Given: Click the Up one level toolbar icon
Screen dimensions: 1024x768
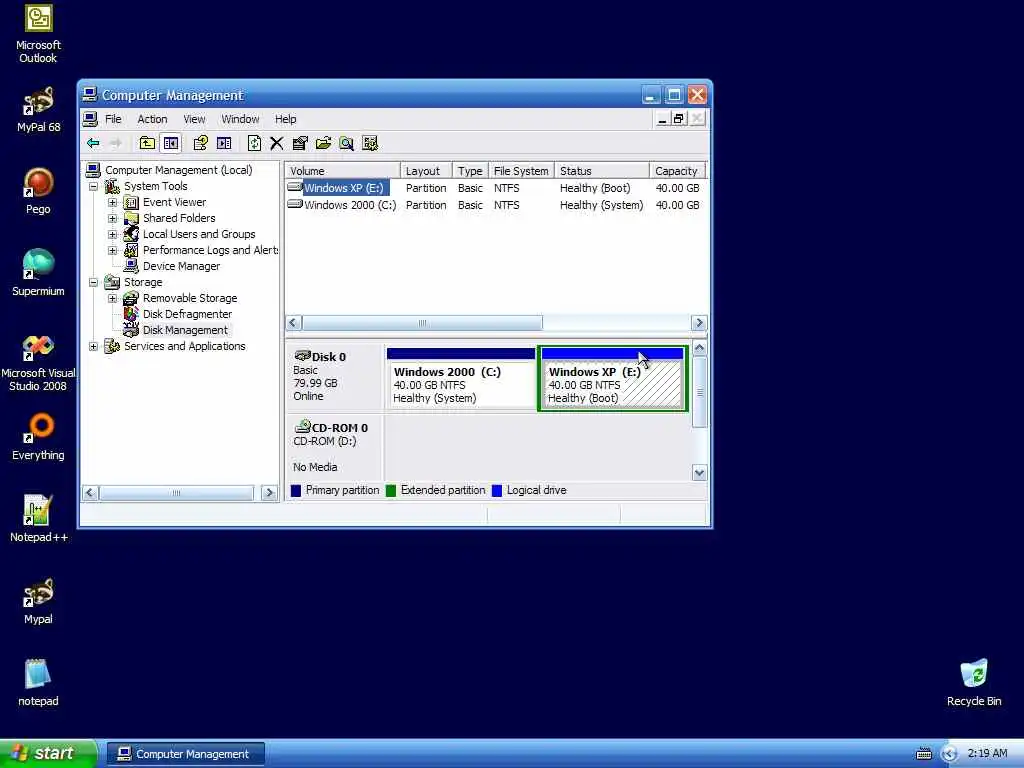Looking at the screenshot, I should [x=148, y=143].
